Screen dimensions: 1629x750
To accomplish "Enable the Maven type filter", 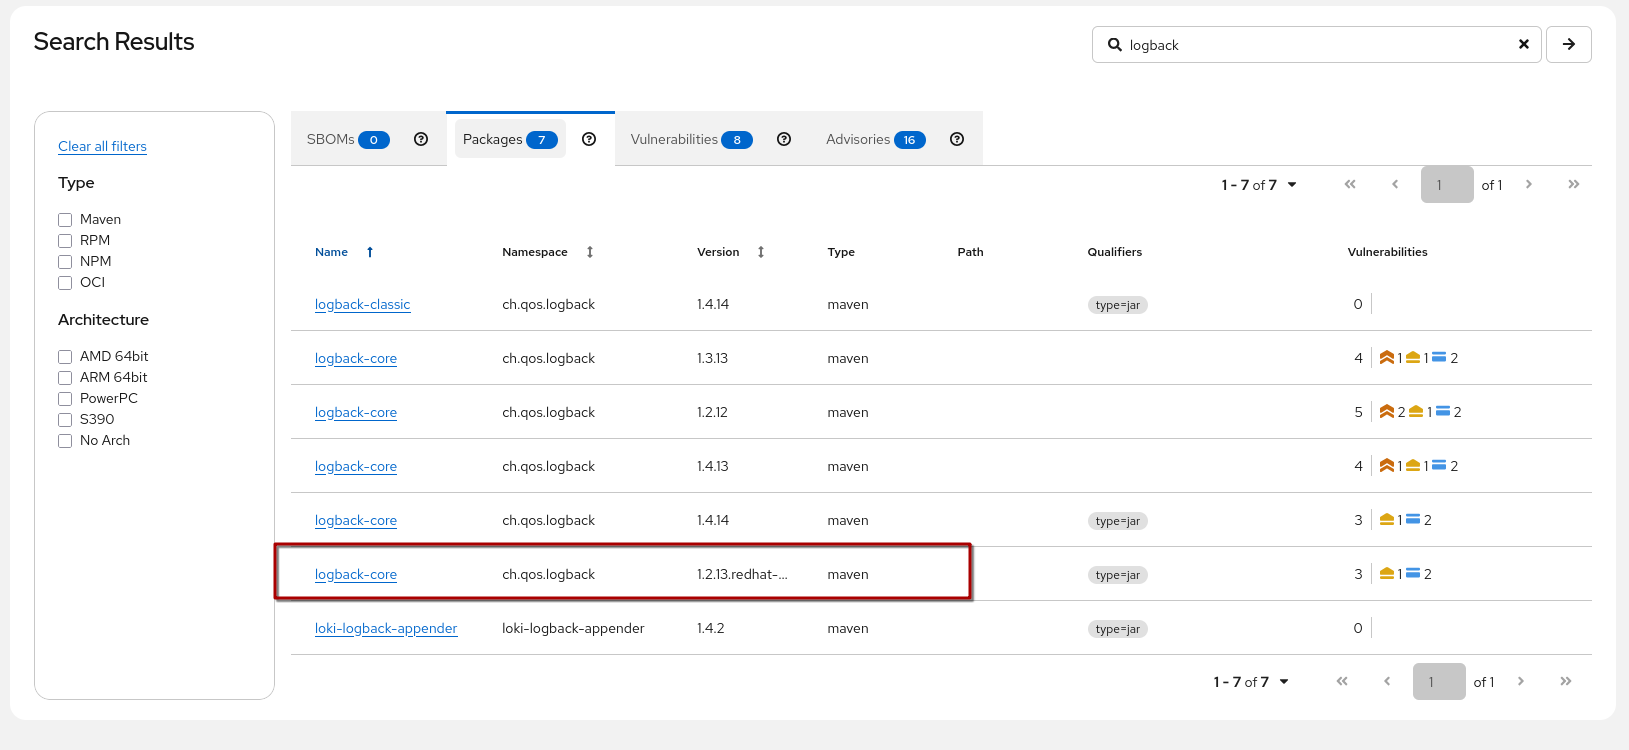I will point(65,220).
